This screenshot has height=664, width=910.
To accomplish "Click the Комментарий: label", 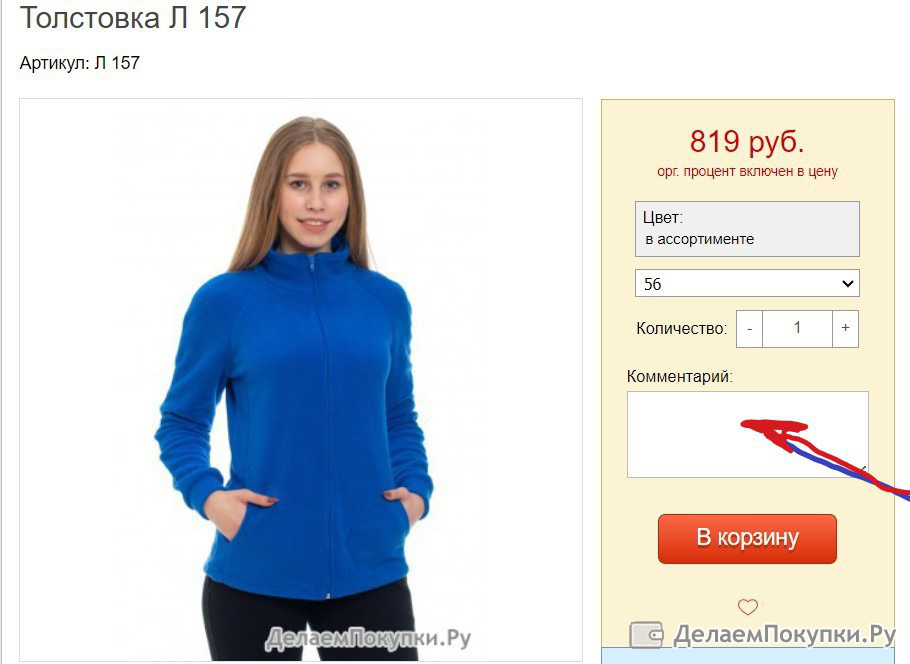I will (680, 376).
